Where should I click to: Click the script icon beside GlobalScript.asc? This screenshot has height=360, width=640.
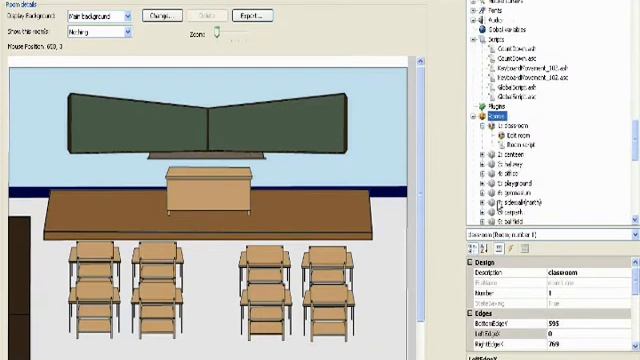coord(492,97)
